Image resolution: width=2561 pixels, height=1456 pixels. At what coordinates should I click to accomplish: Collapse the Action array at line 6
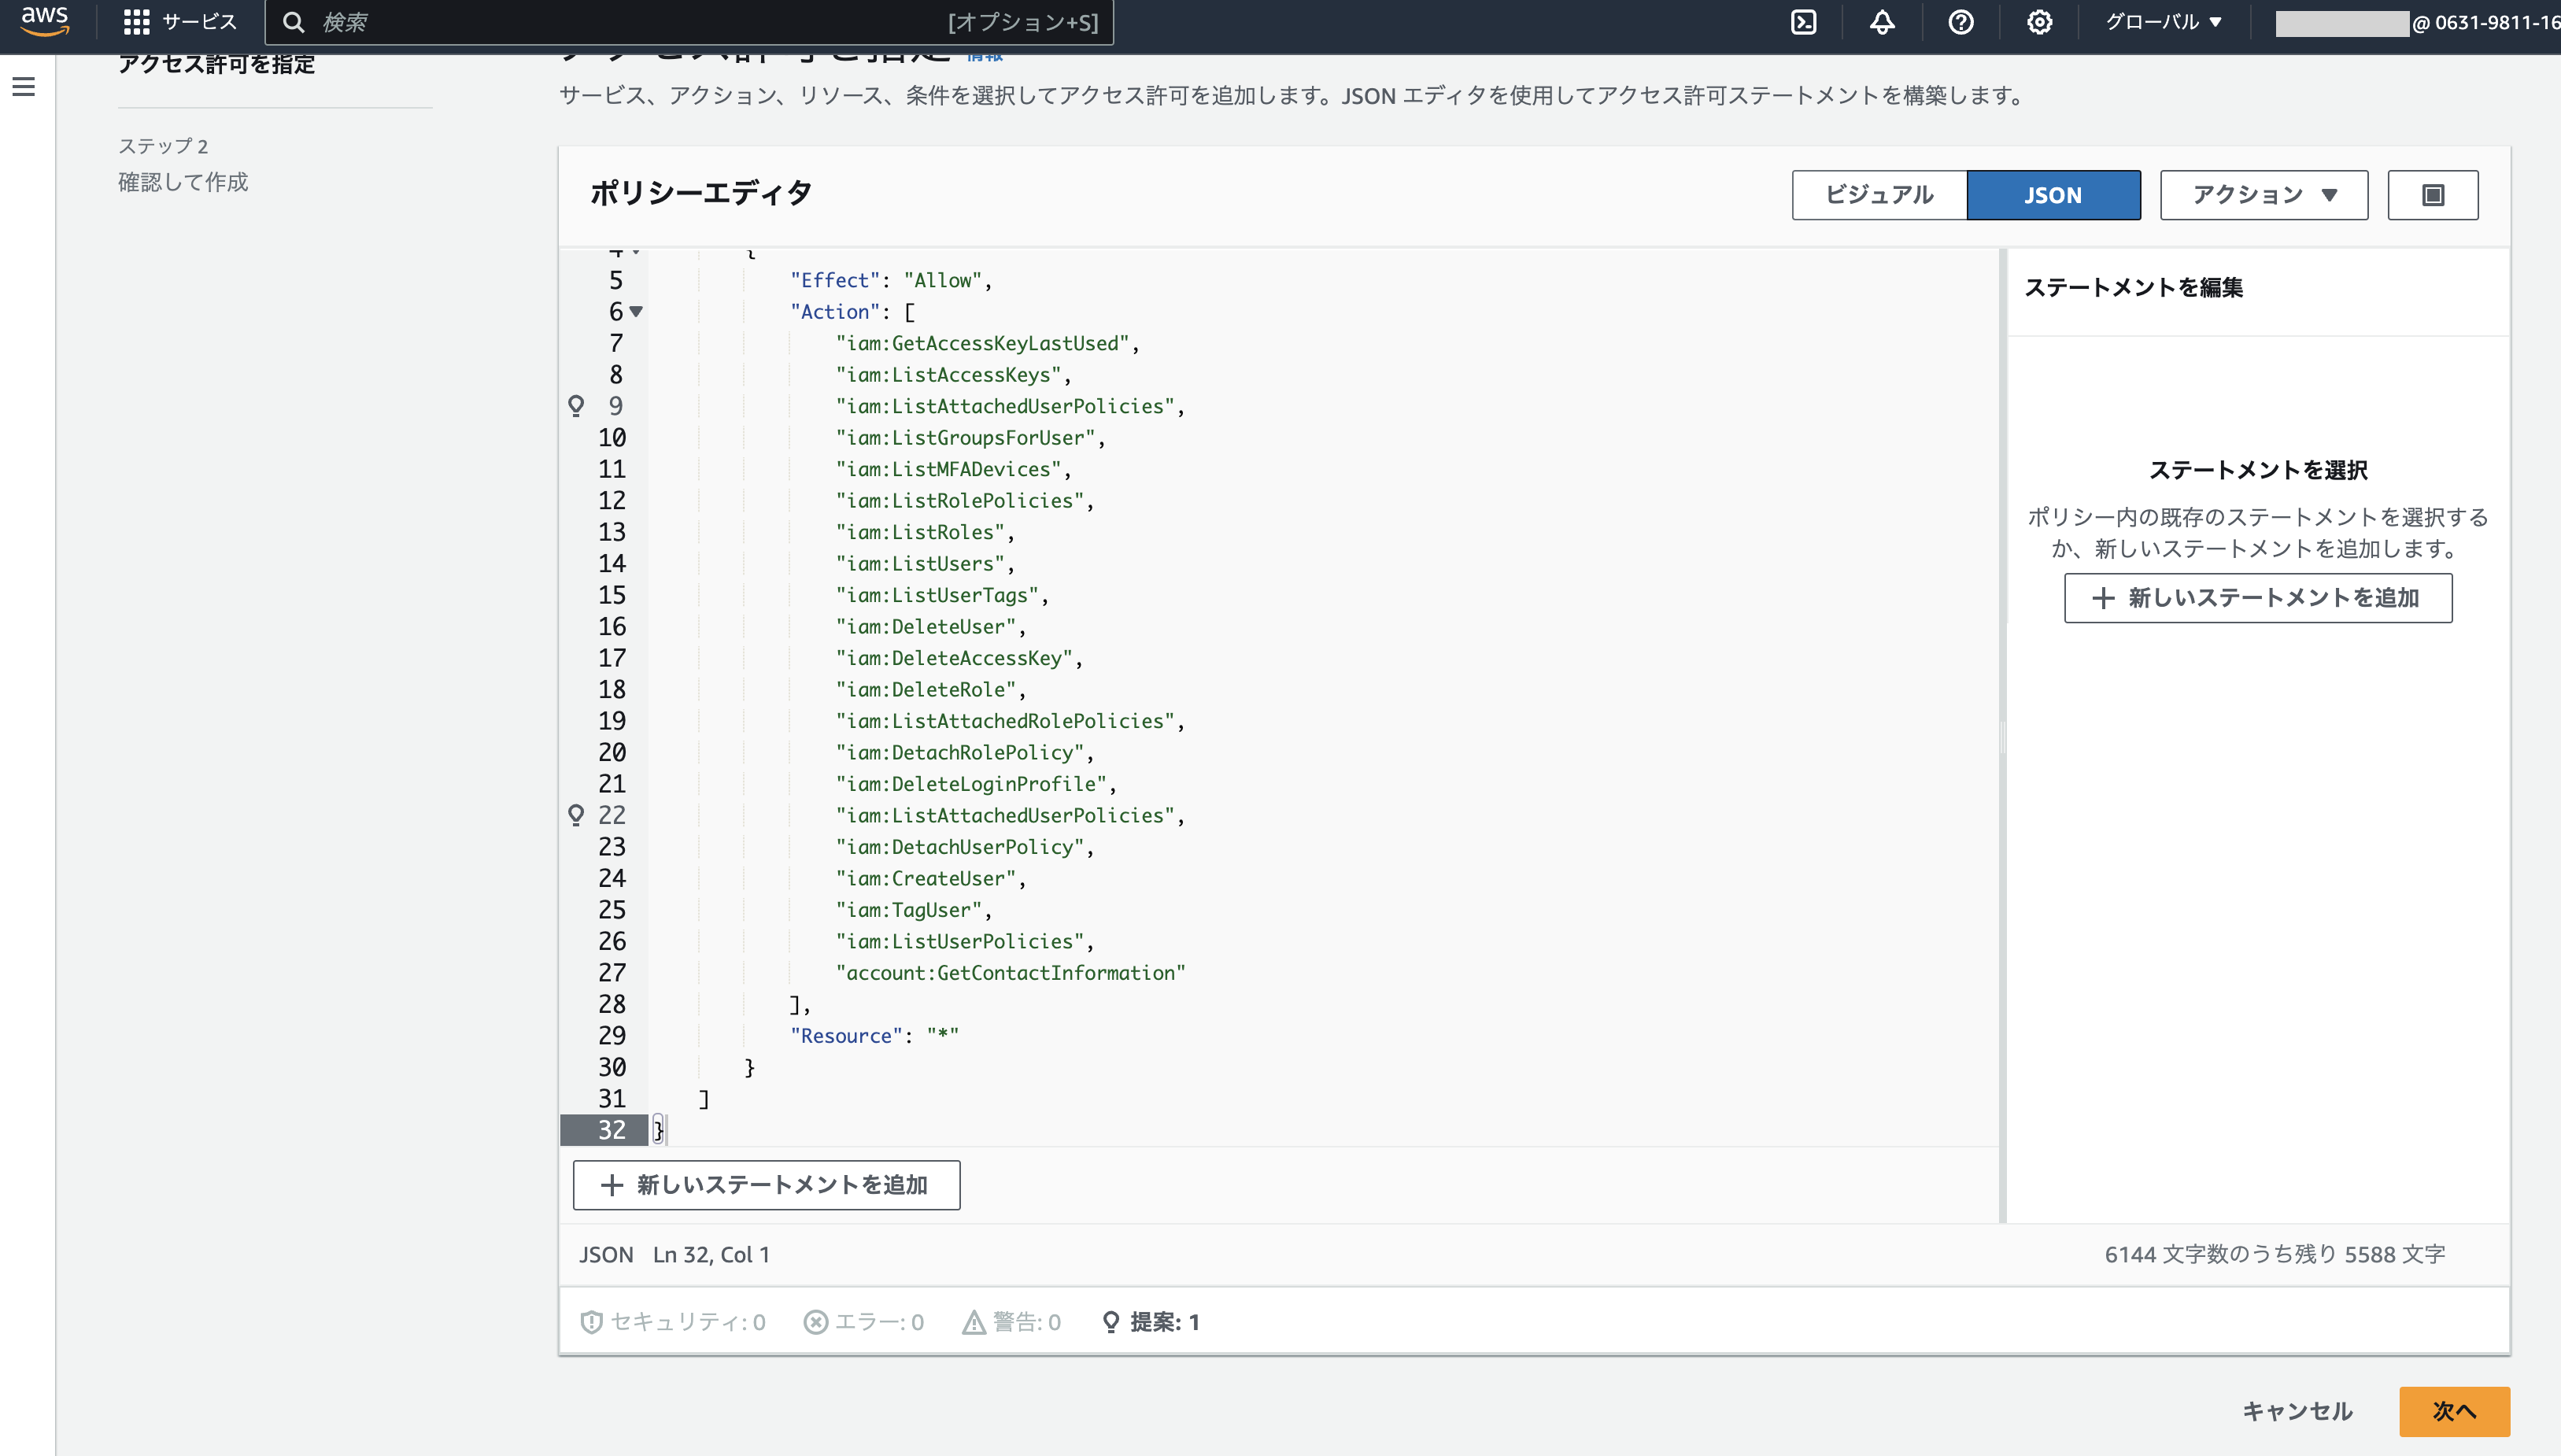point(636,312)
